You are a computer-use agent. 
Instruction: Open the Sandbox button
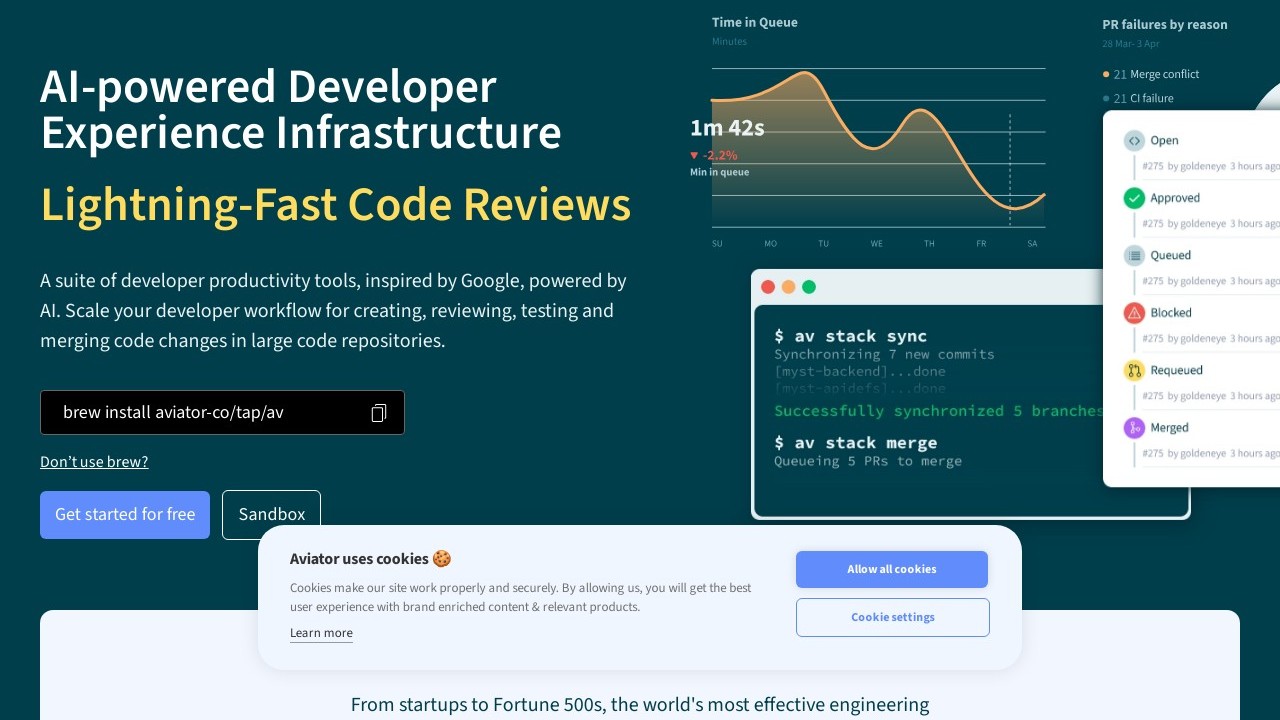pyautogui.click(x=271, y=515)
